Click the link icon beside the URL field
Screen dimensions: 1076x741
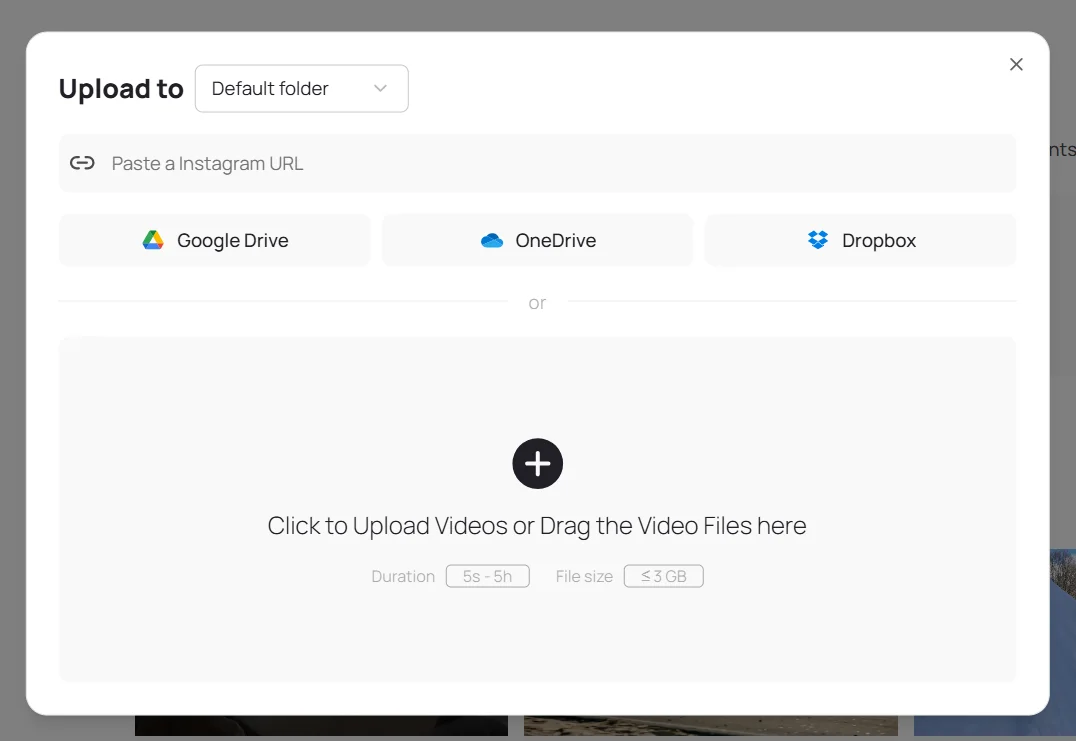[x=82, y=162]
